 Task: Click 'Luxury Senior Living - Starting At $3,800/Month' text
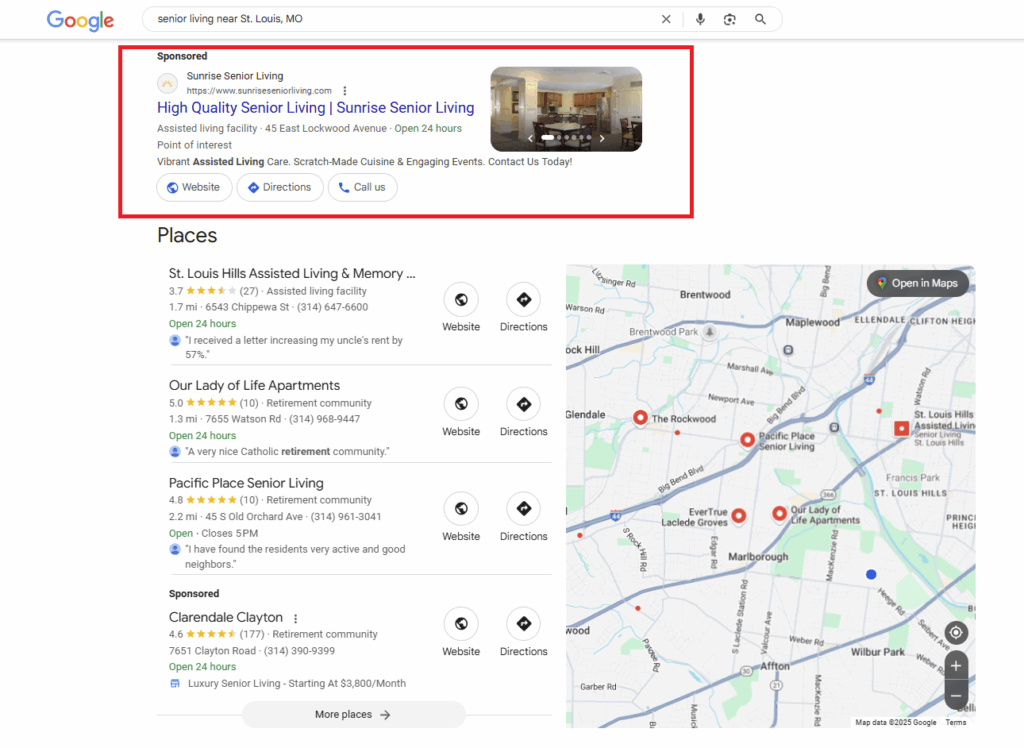click(x=297, y=683)
